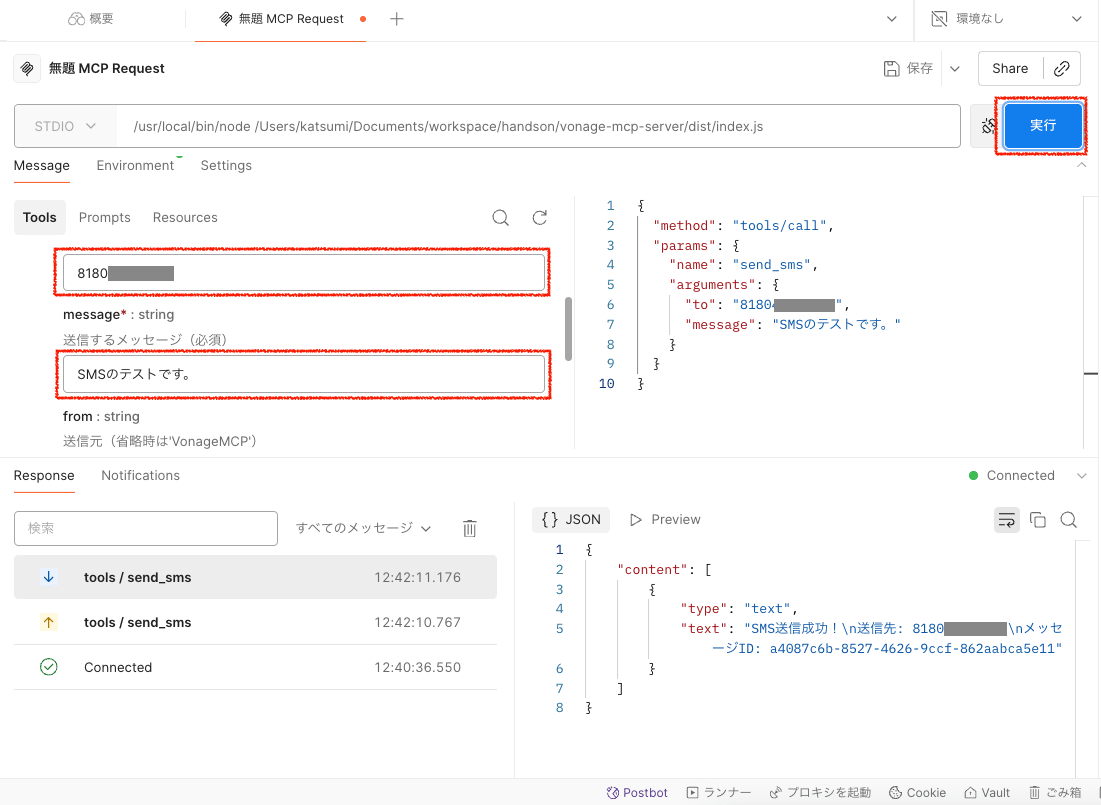1101x805 pixels.
Task: Click the phone number 'to' field
Action: click(303, 273)
